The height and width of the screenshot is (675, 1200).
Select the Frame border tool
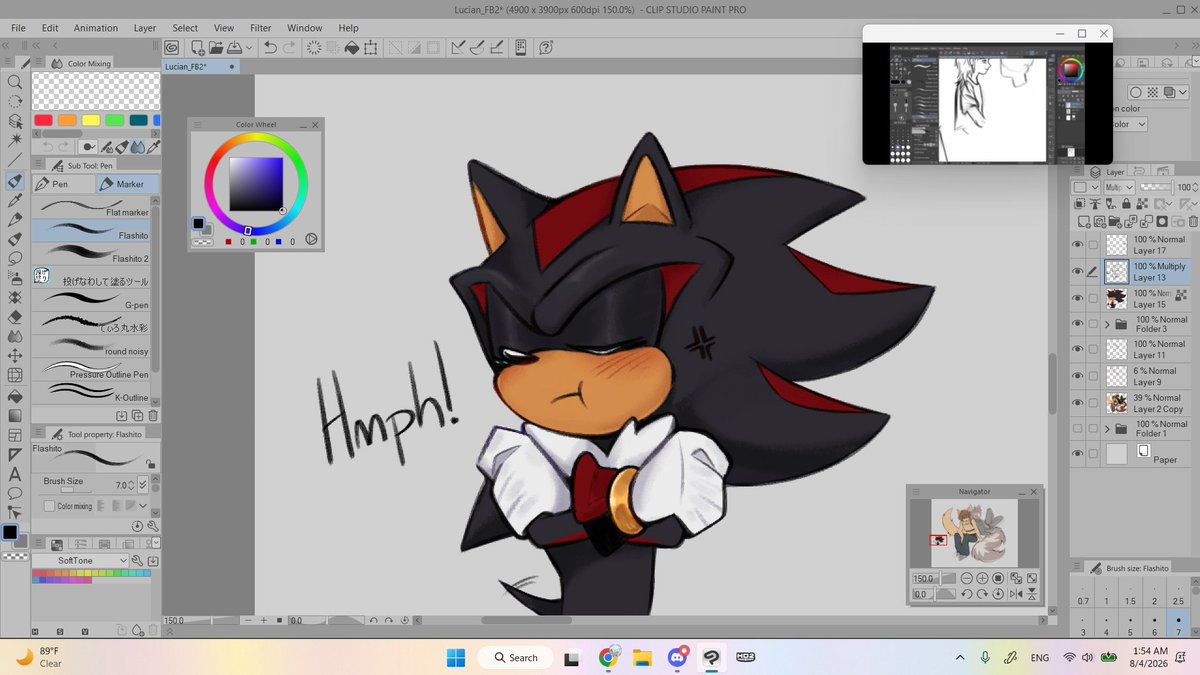(x=15, y=437)
